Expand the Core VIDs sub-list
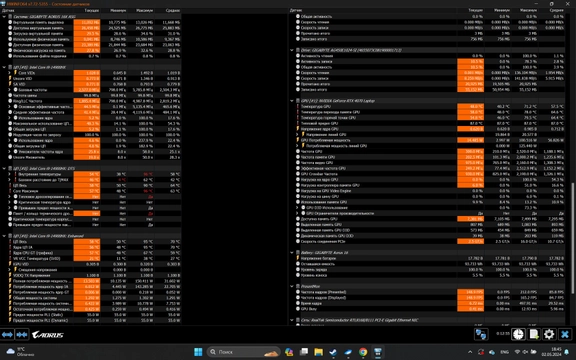 (x=10, y=73)
